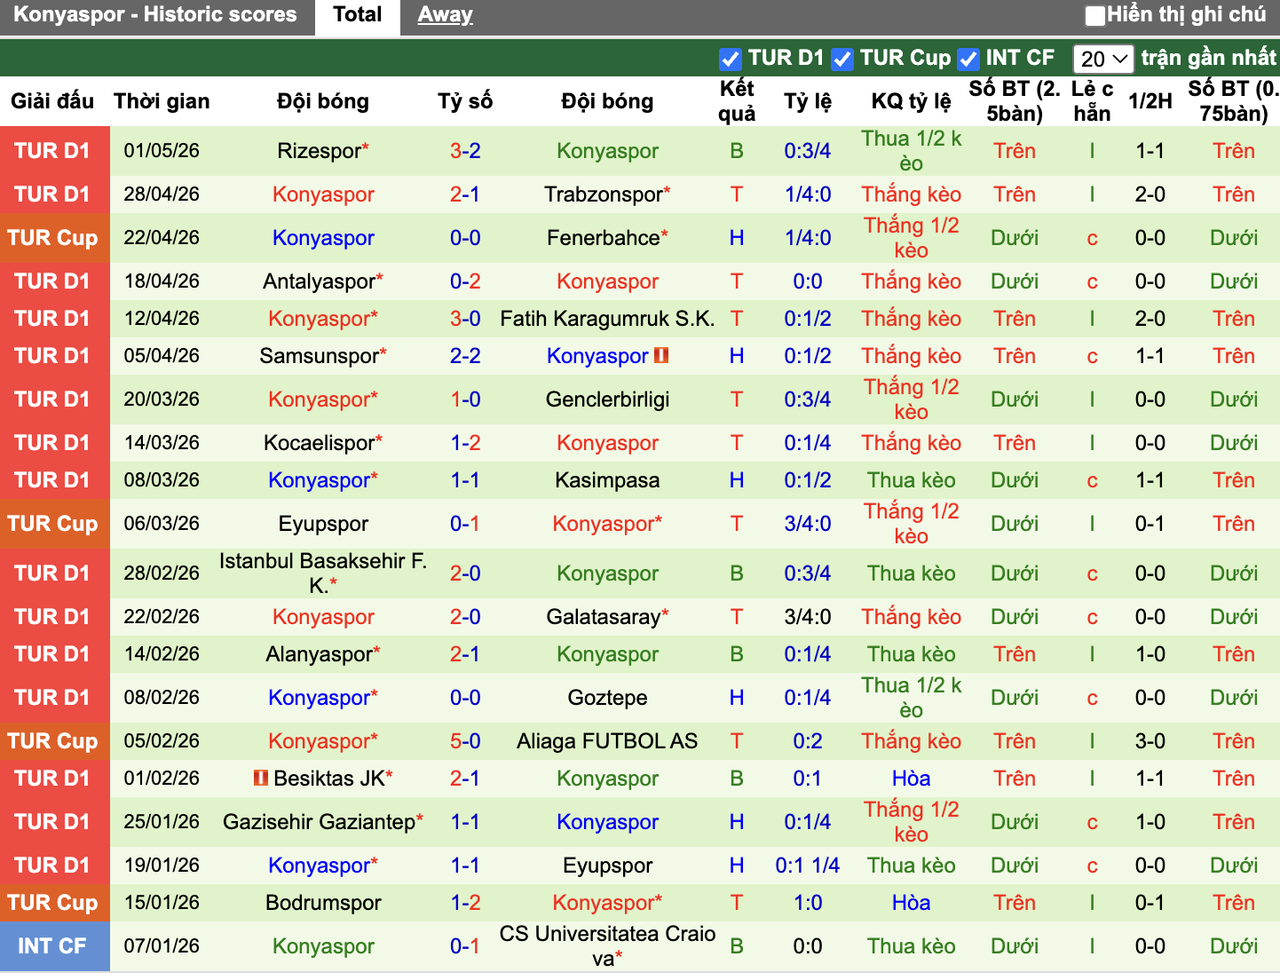
Task: Click half-time score 3-0 on 05/02/26
Action: tap(1150, 741)
